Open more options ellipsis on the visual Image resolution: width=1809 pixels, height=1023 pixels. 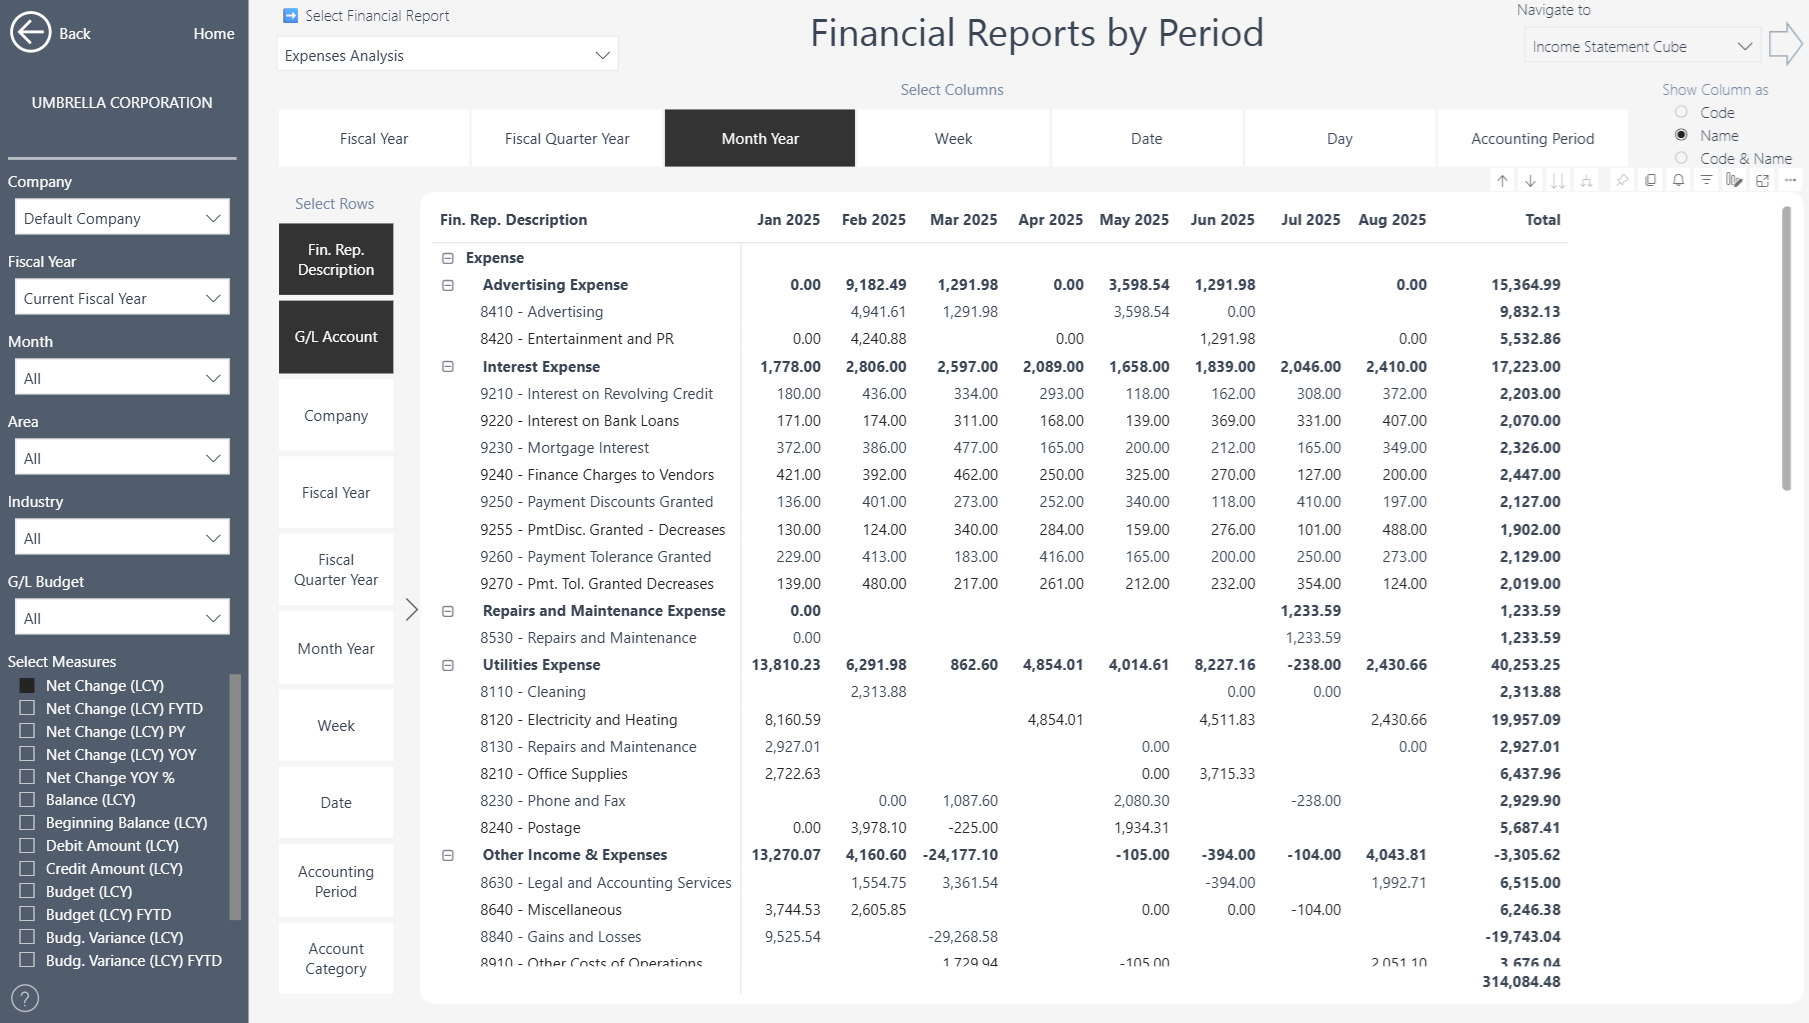(x=1790, y=181)
